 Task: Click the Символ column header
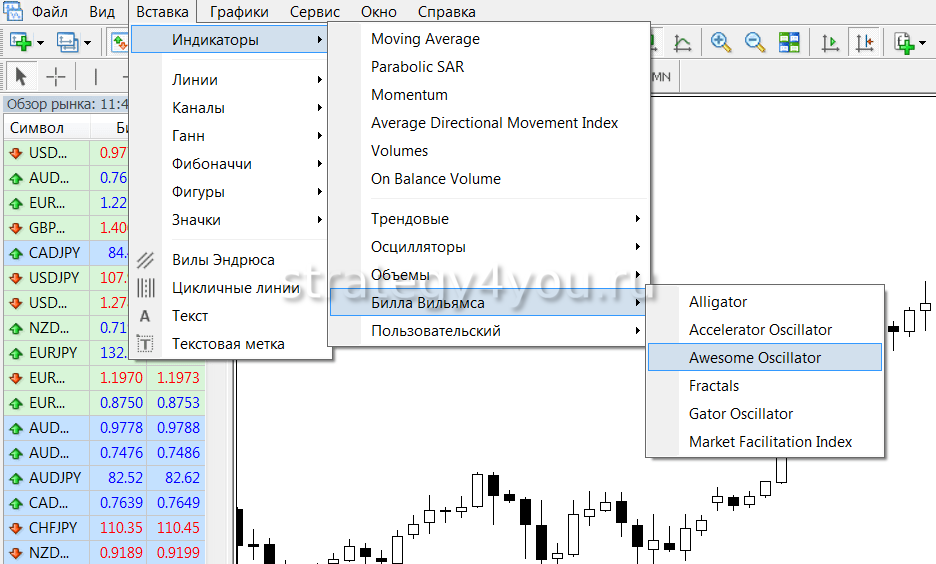37,128
